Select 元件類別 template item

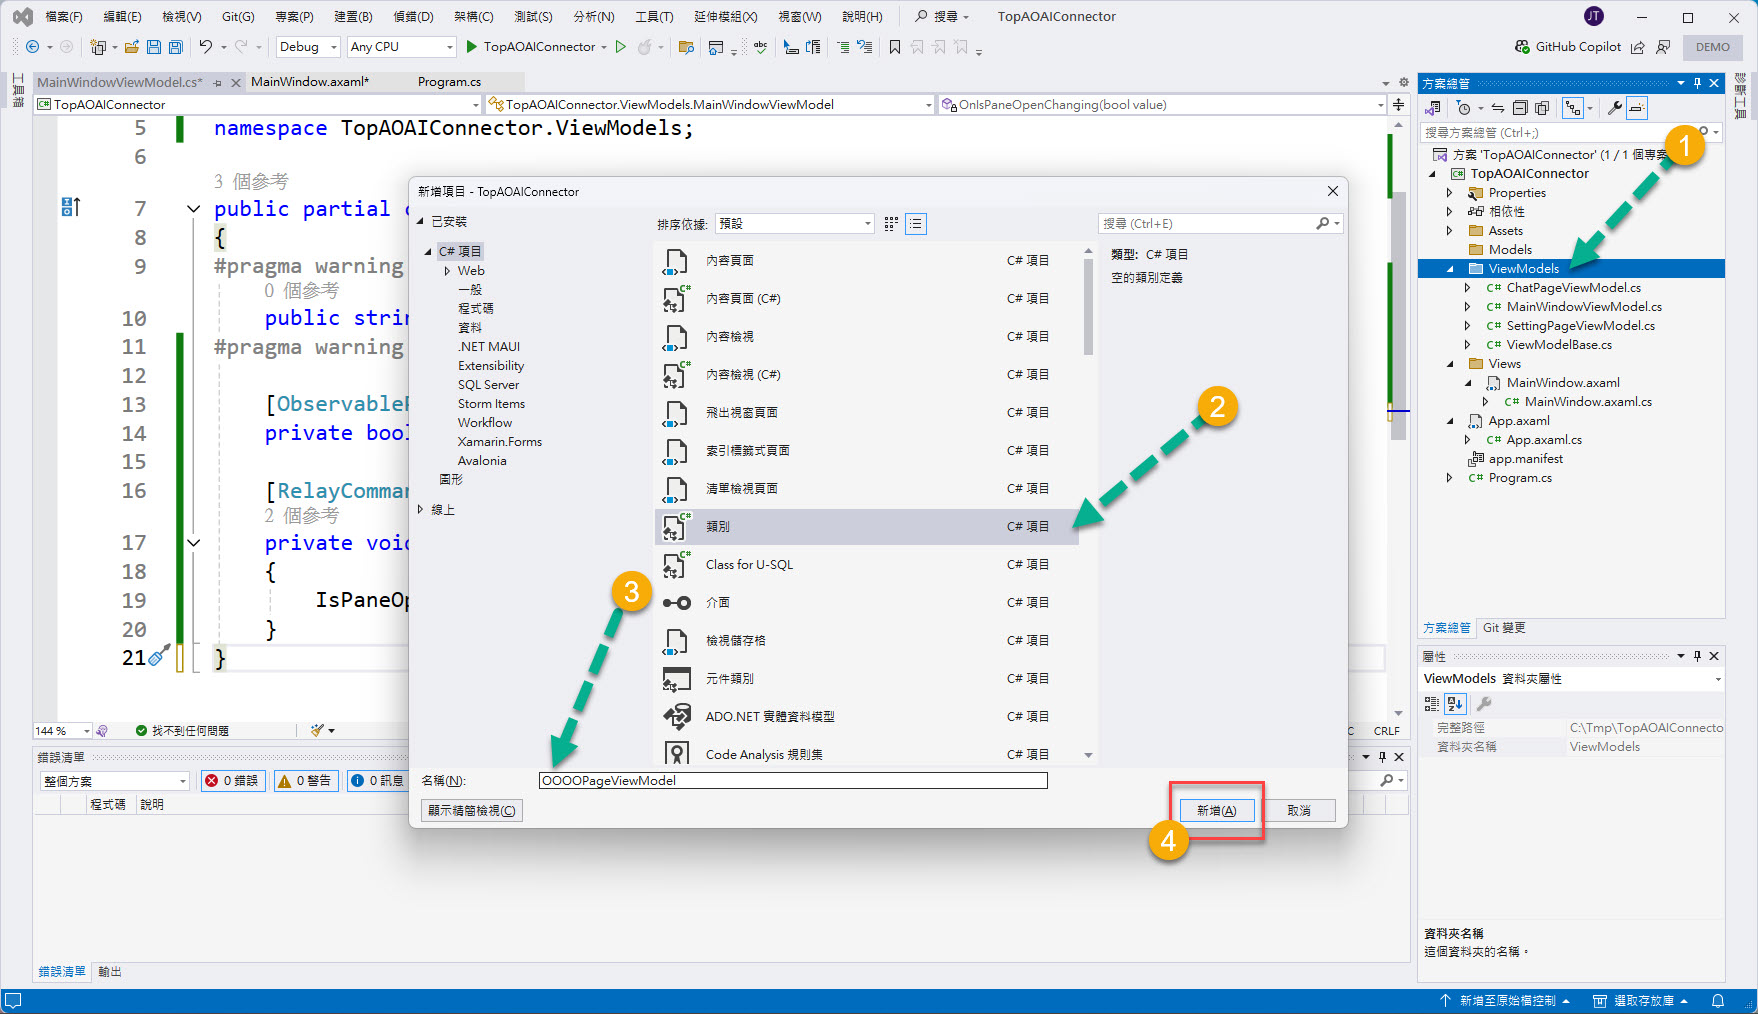[x=866, y=679]
